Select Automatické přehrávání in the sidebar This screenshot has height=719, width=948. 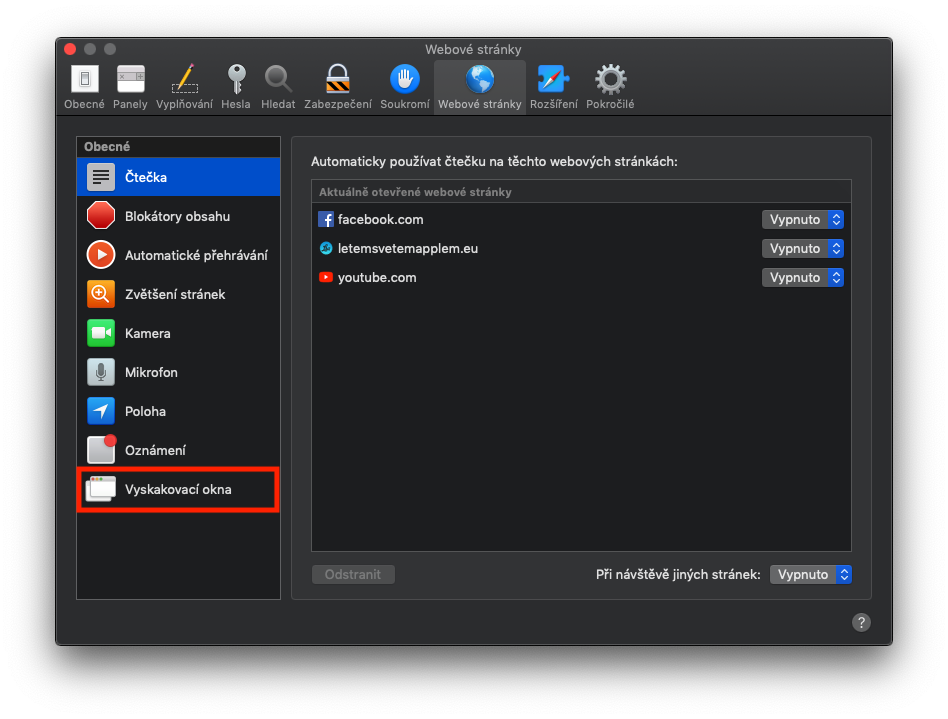click(x=179, y=255)
